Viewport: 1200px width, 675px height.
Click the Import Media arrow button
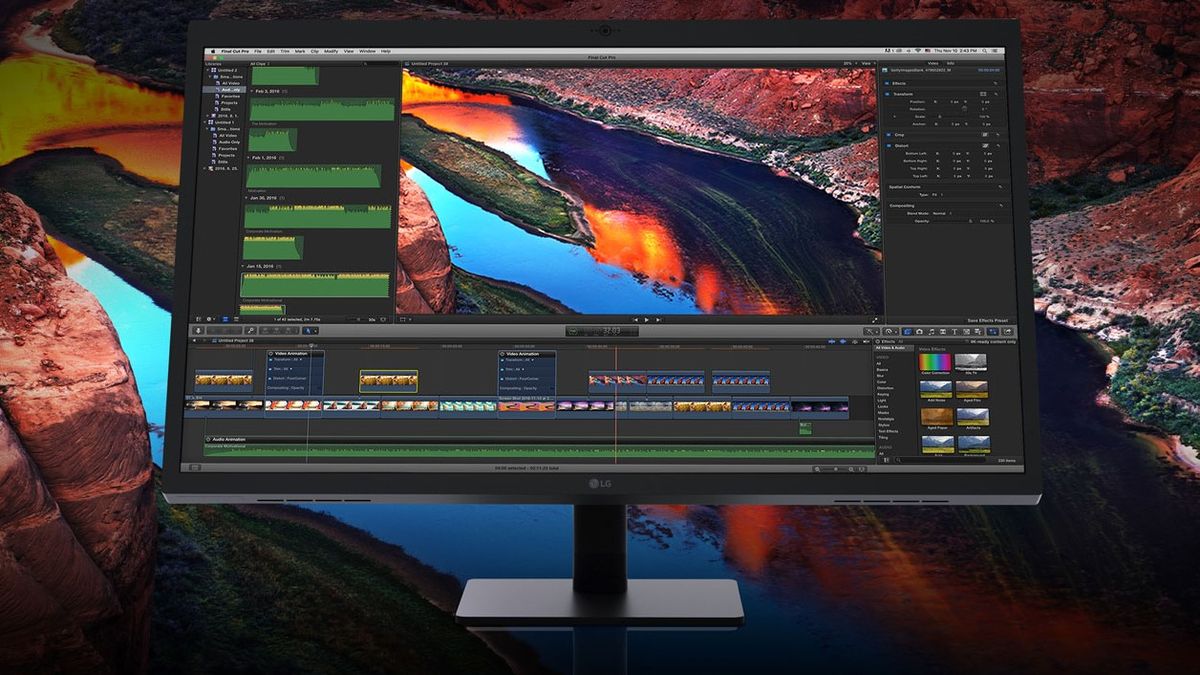[199, 331]
